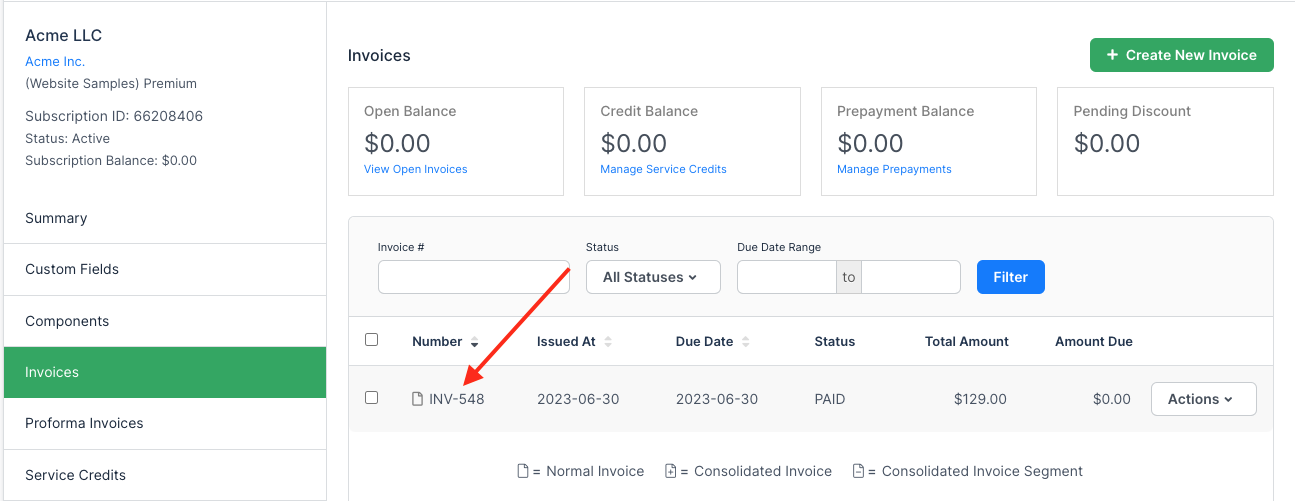This screenshot has height=501, width=1295.
Task: Go to Proforma Invoices in sidebar
Action: (84, 423)
